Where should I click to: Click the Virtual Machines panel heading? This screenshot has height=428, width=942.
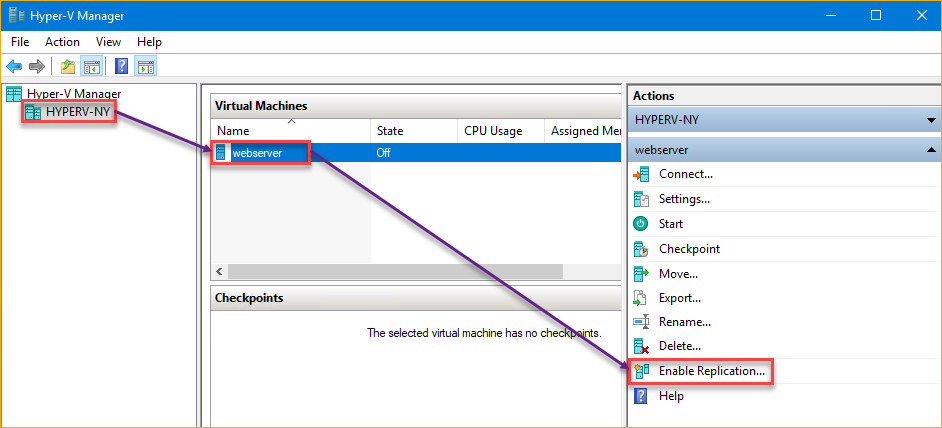tap(261, 106)
